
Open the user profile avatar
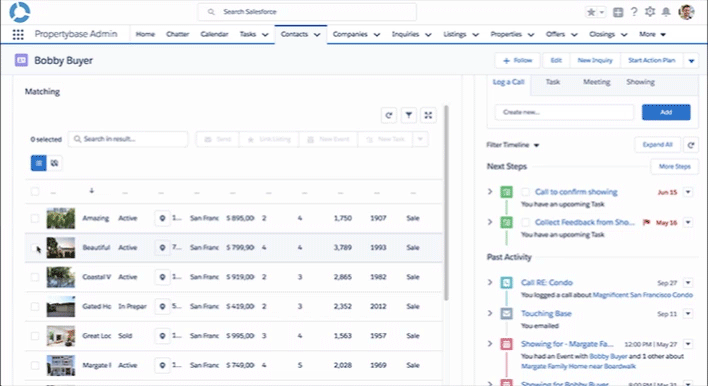pos(686,12)
